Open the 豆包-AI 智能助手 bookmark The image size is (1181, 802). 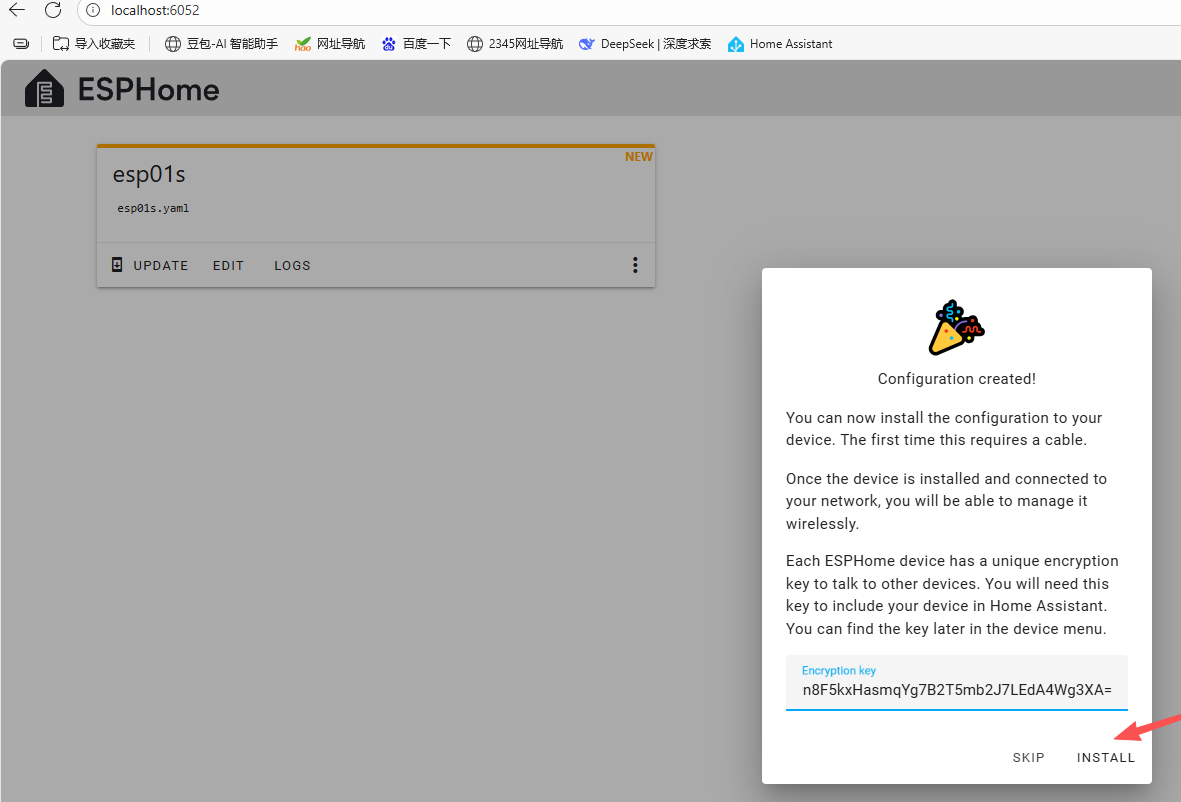(221, 44)
